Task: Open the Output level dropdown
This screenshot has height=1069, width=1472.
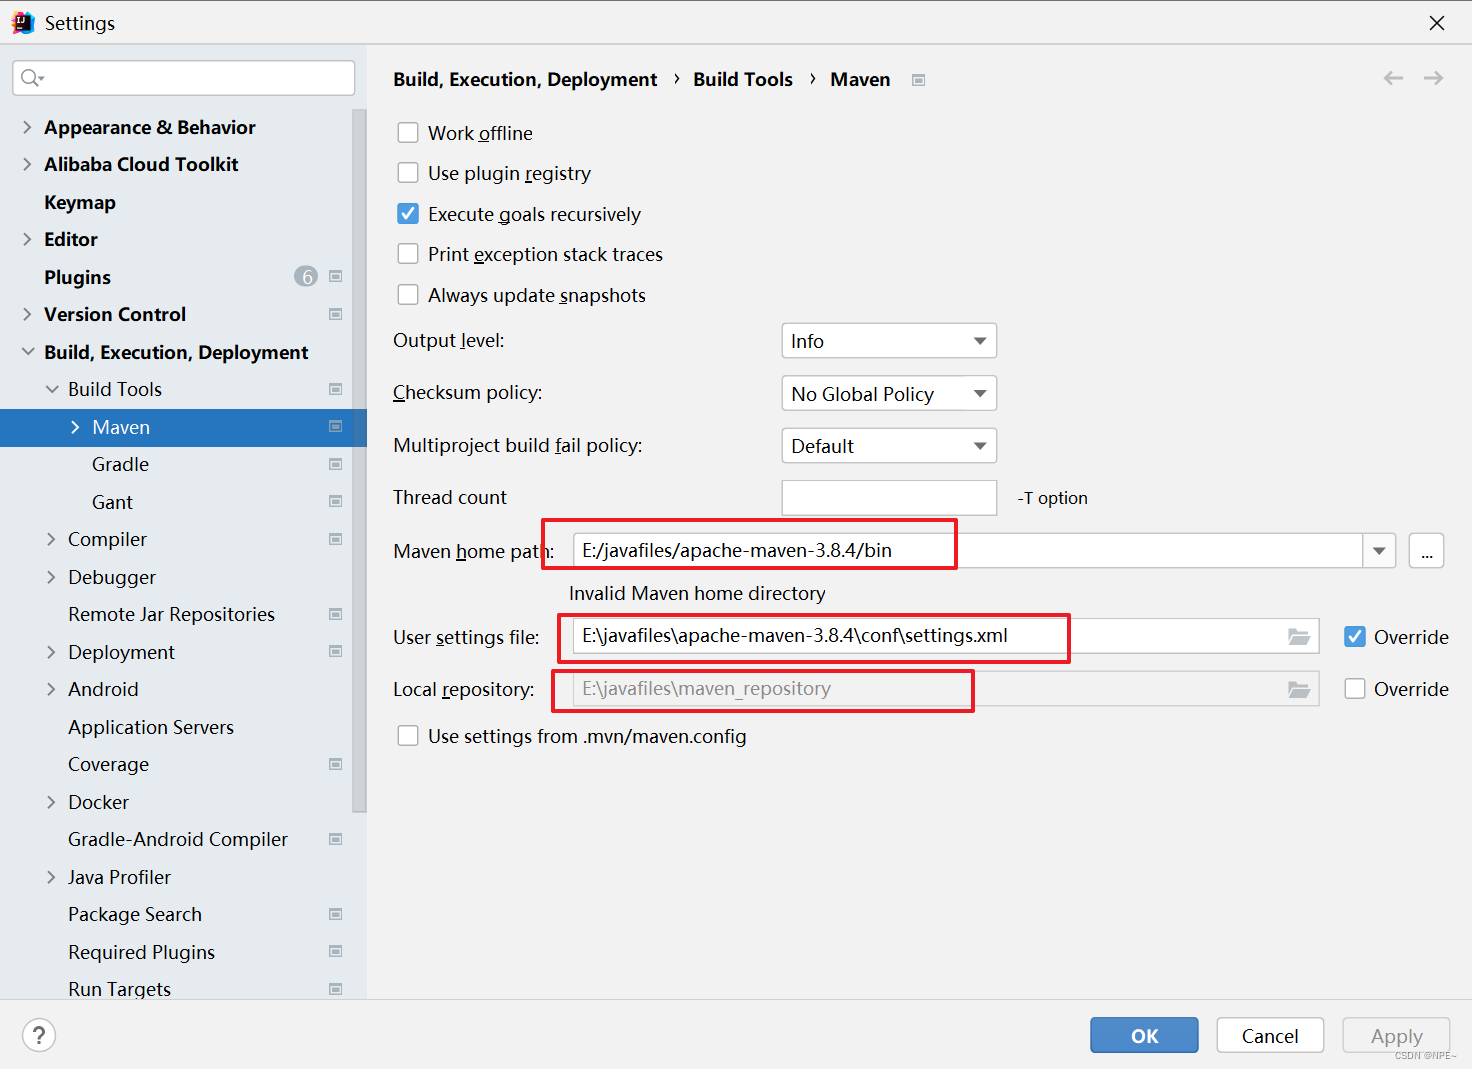Action: (x=889, y=341)
